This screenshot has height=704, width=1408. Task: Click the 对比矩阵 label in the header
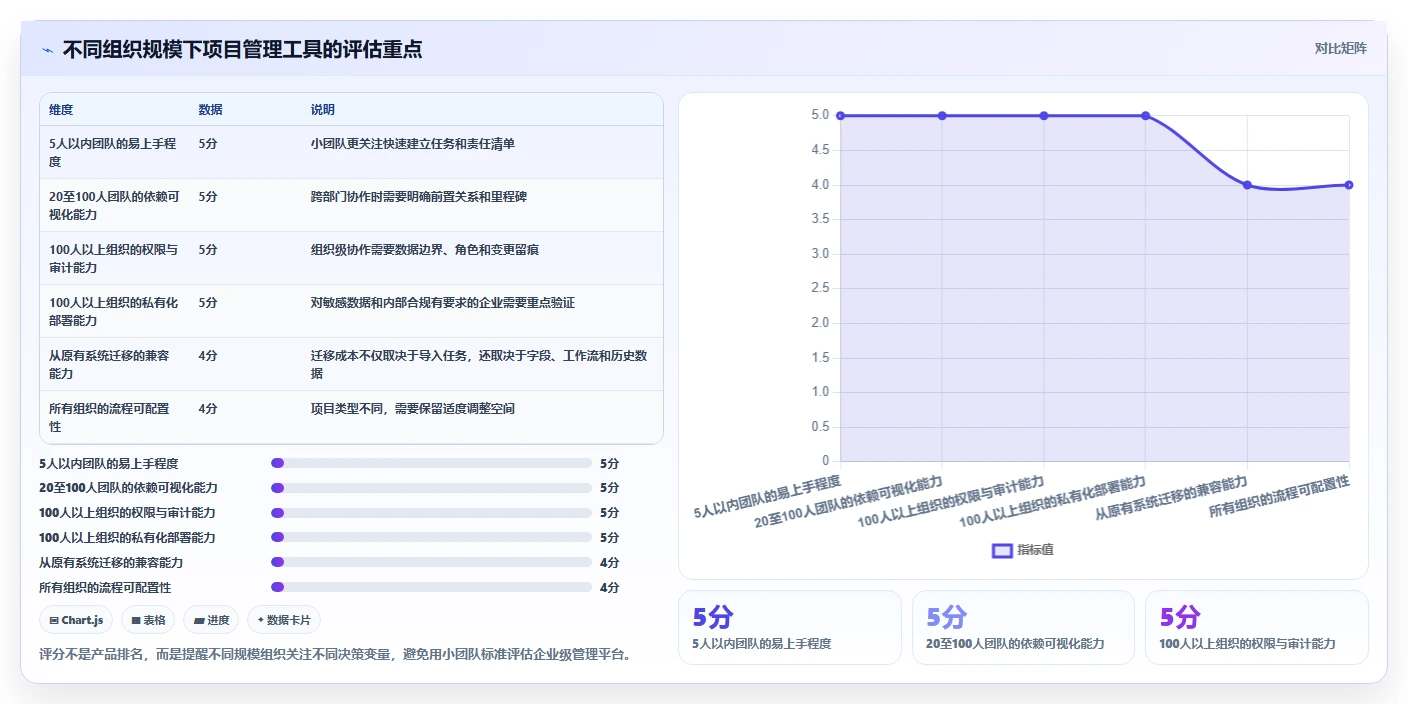click(1340, 48)
